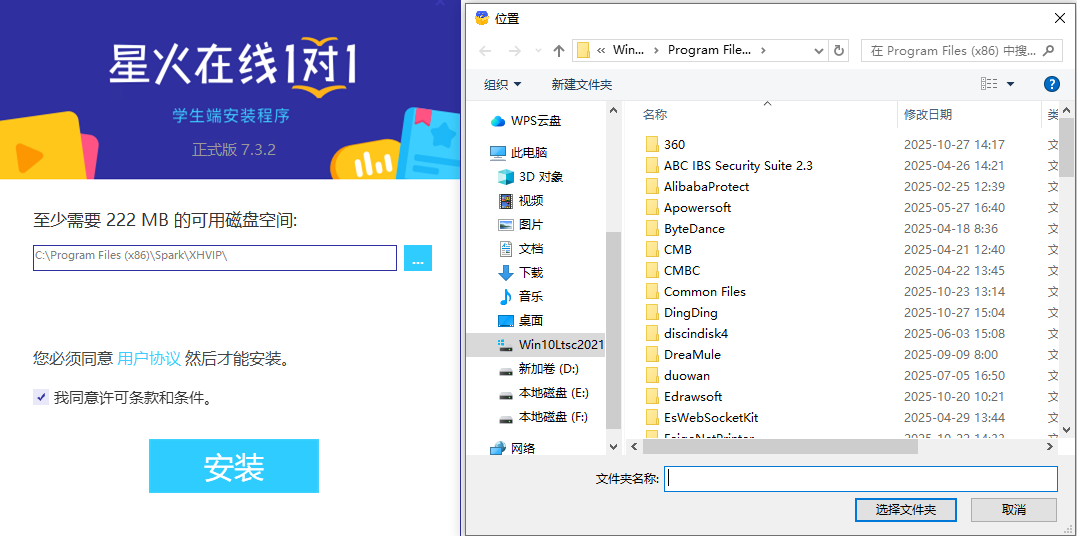The width and height of the screenshot is (1077, 536).
Task: Select the ByteDance folder
Action: tap(684, 229)
